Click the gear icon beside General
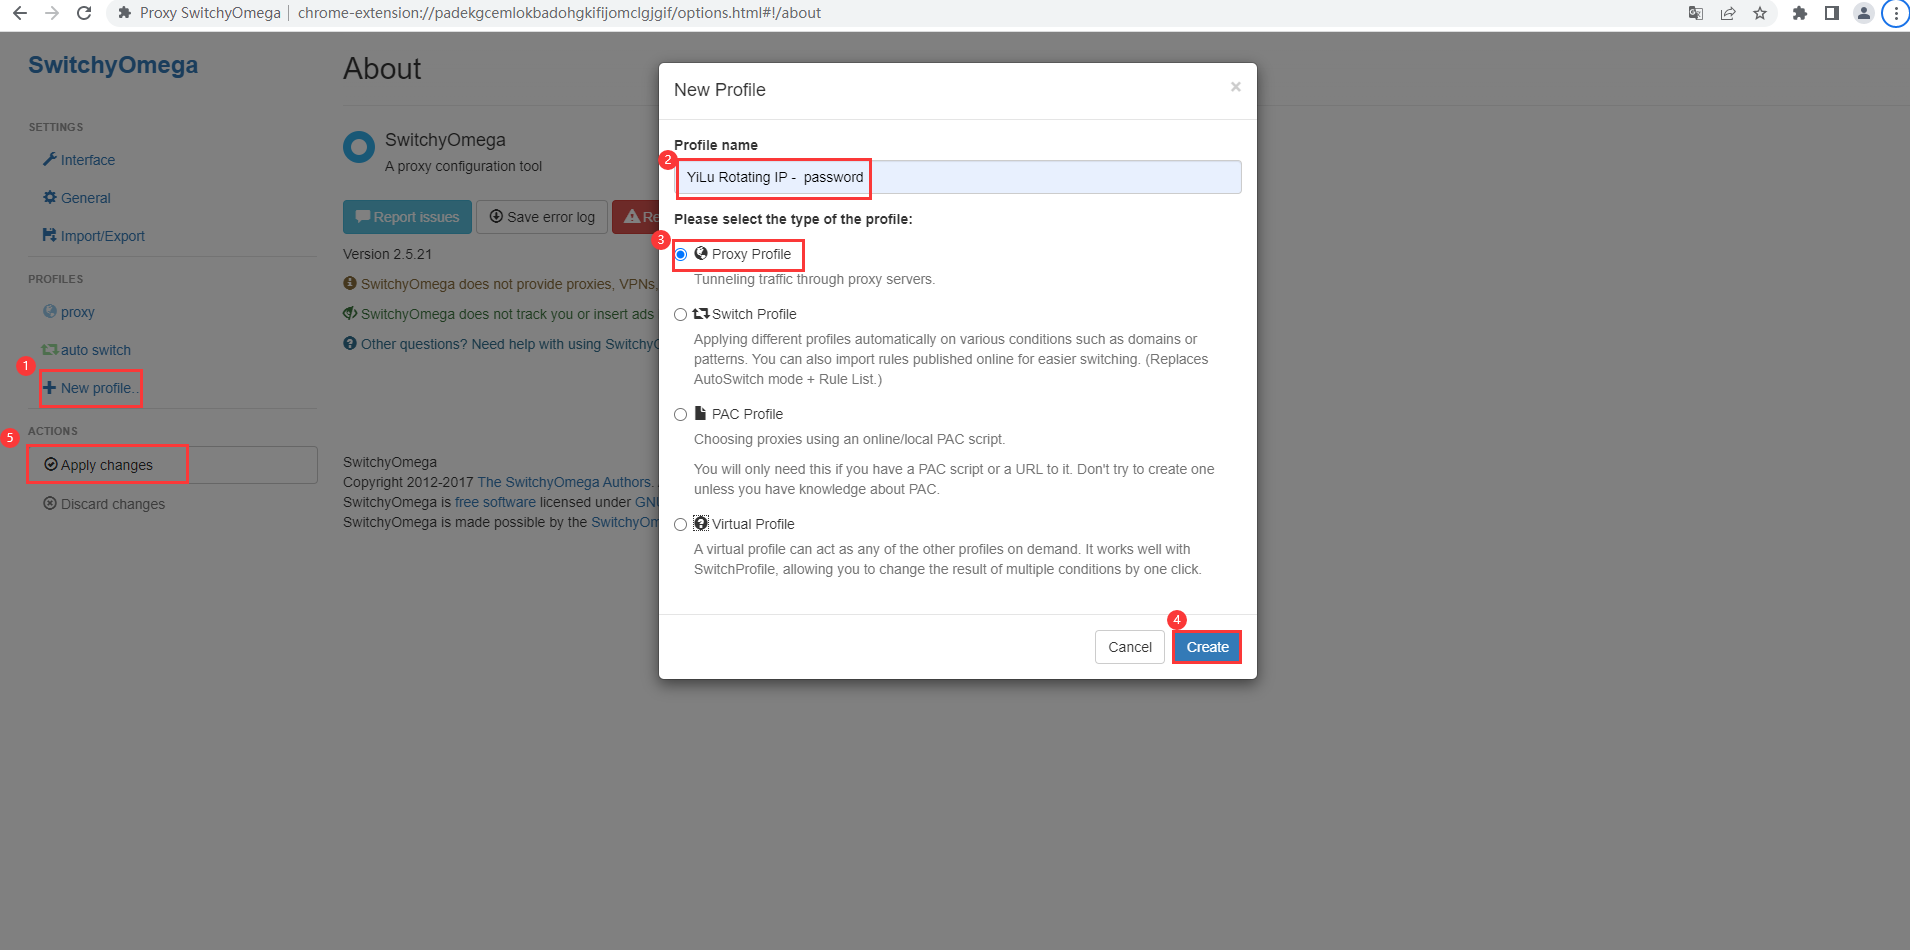The width and height of the screenshot is (1910, 950). click(49, 198)
